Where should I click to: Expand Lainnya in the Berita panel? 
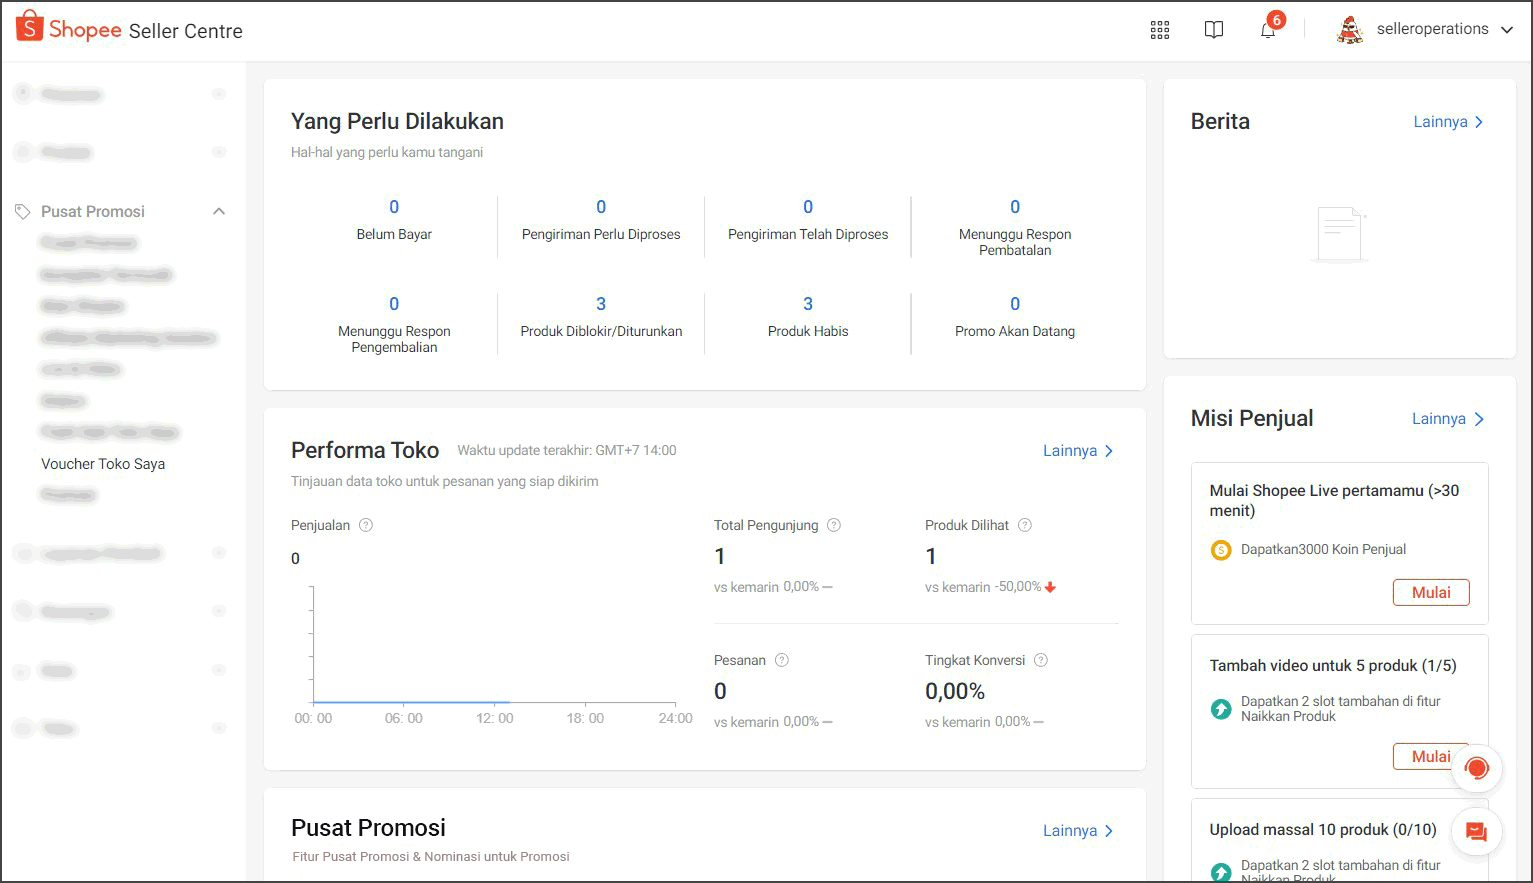pos(1448,122)
